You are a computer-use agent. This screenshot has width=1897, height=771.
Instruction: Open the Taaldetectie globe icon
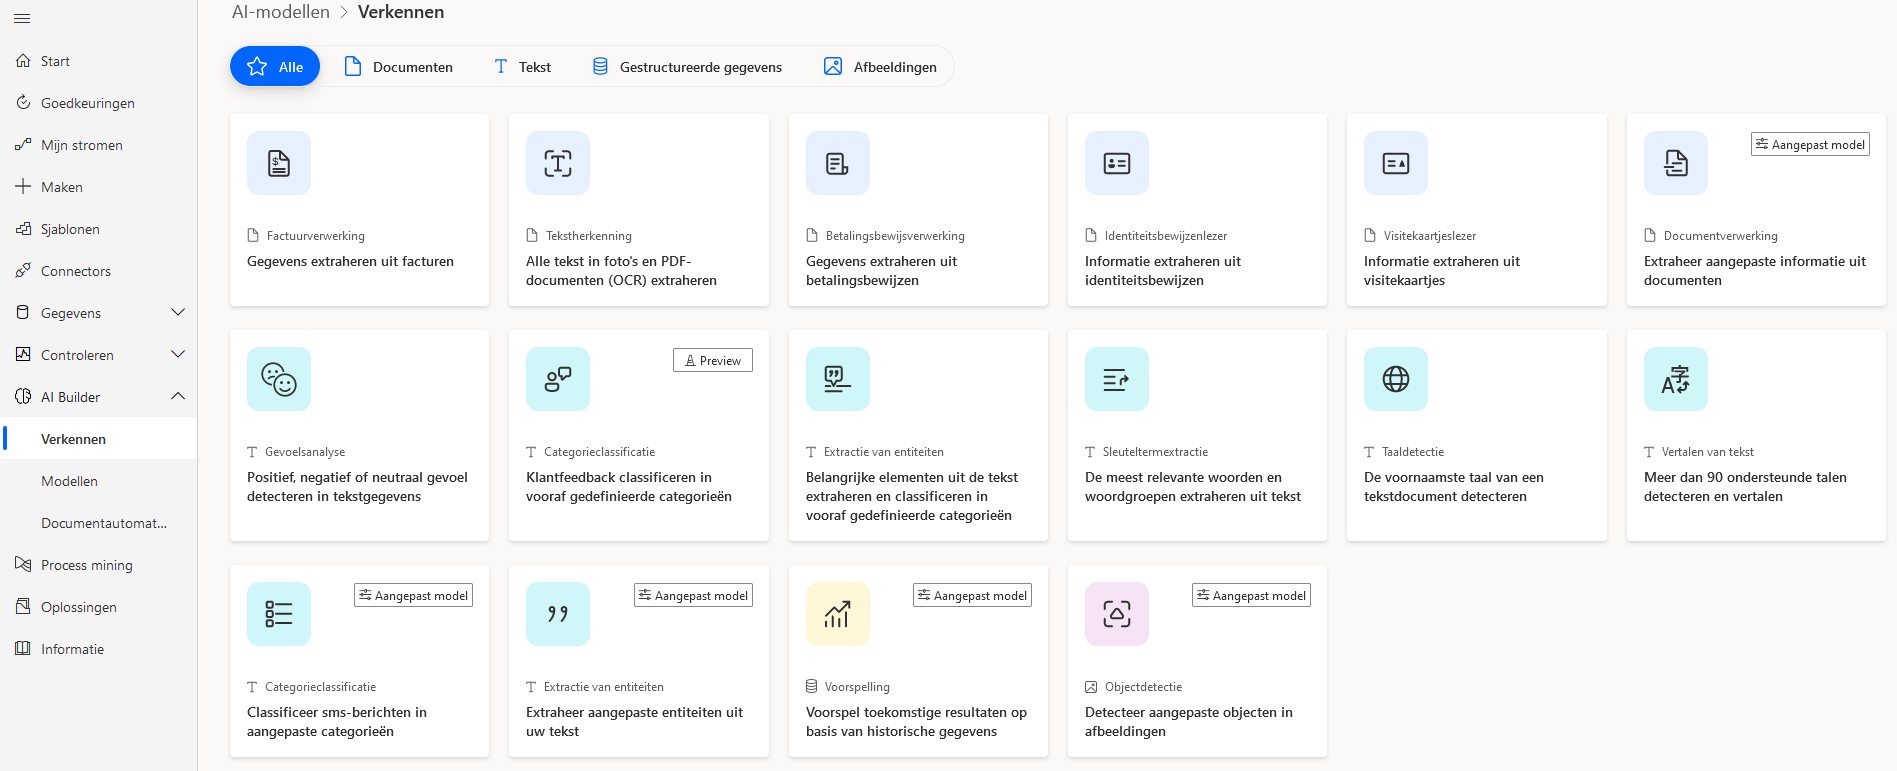pyautogui.click(x=1396, y=379)
